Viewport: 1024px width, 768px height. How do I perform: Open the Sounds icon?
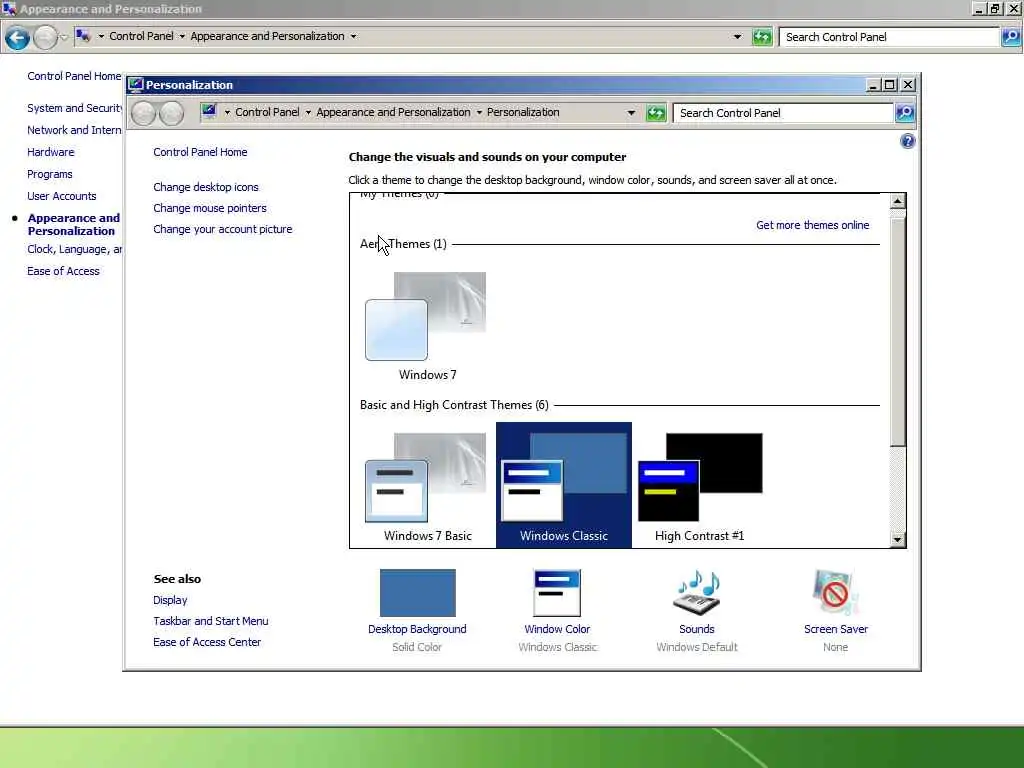click(x=696, y=592)
